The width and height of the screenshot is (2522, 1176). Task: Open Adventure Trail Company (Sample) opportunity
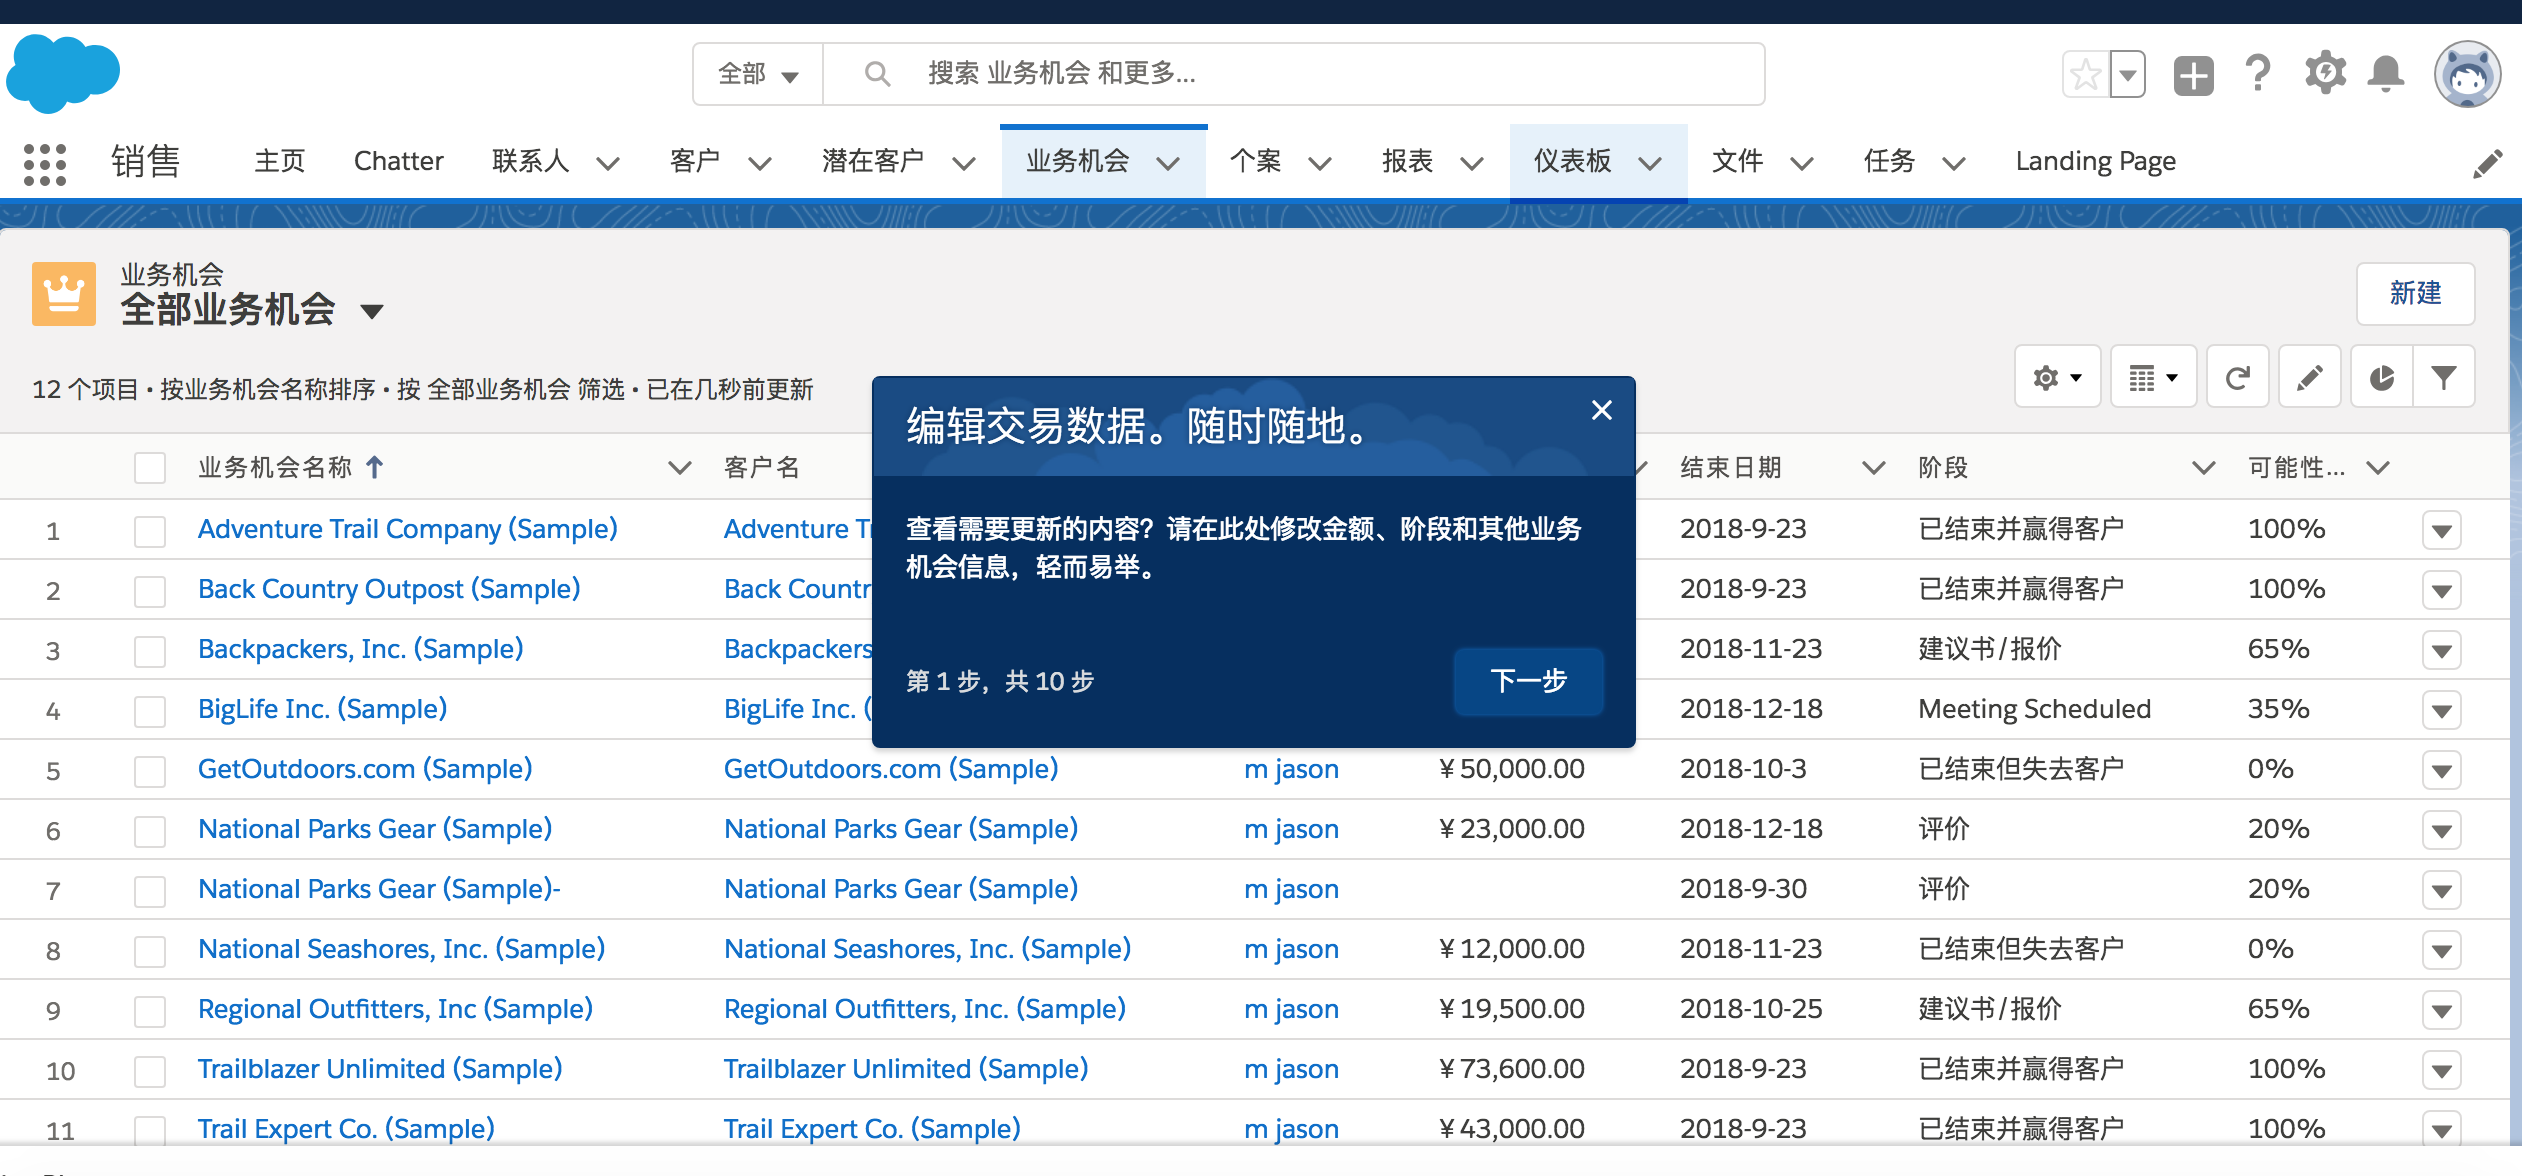tap(407, 529)
